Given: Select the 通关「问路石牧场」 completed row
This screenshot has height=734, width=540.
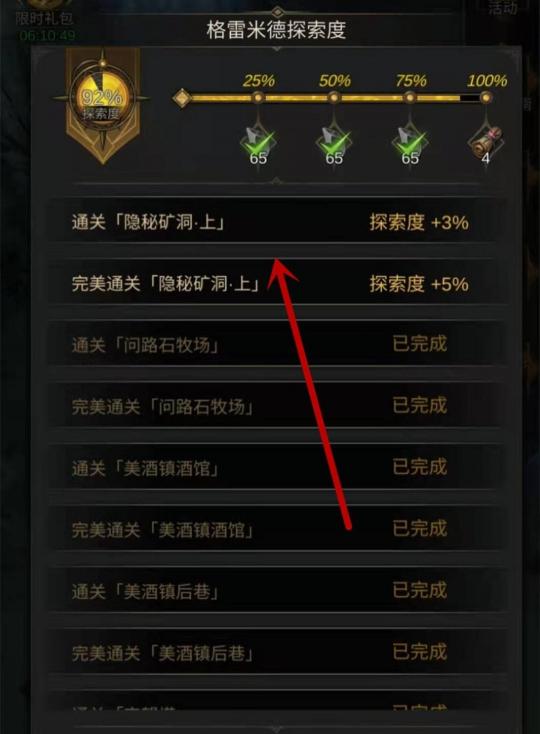Looking at the screenshot, I should tap(277, 345).
